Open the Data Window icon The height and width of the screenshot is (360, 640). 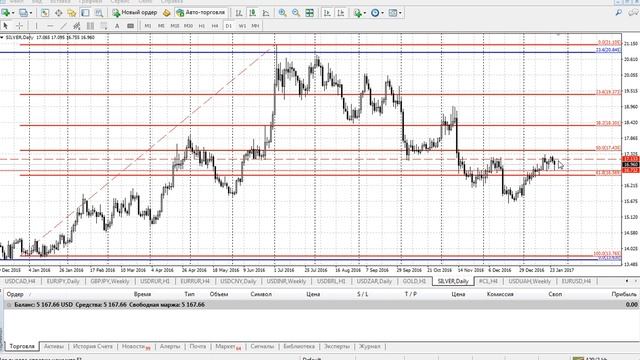[58, 13]
